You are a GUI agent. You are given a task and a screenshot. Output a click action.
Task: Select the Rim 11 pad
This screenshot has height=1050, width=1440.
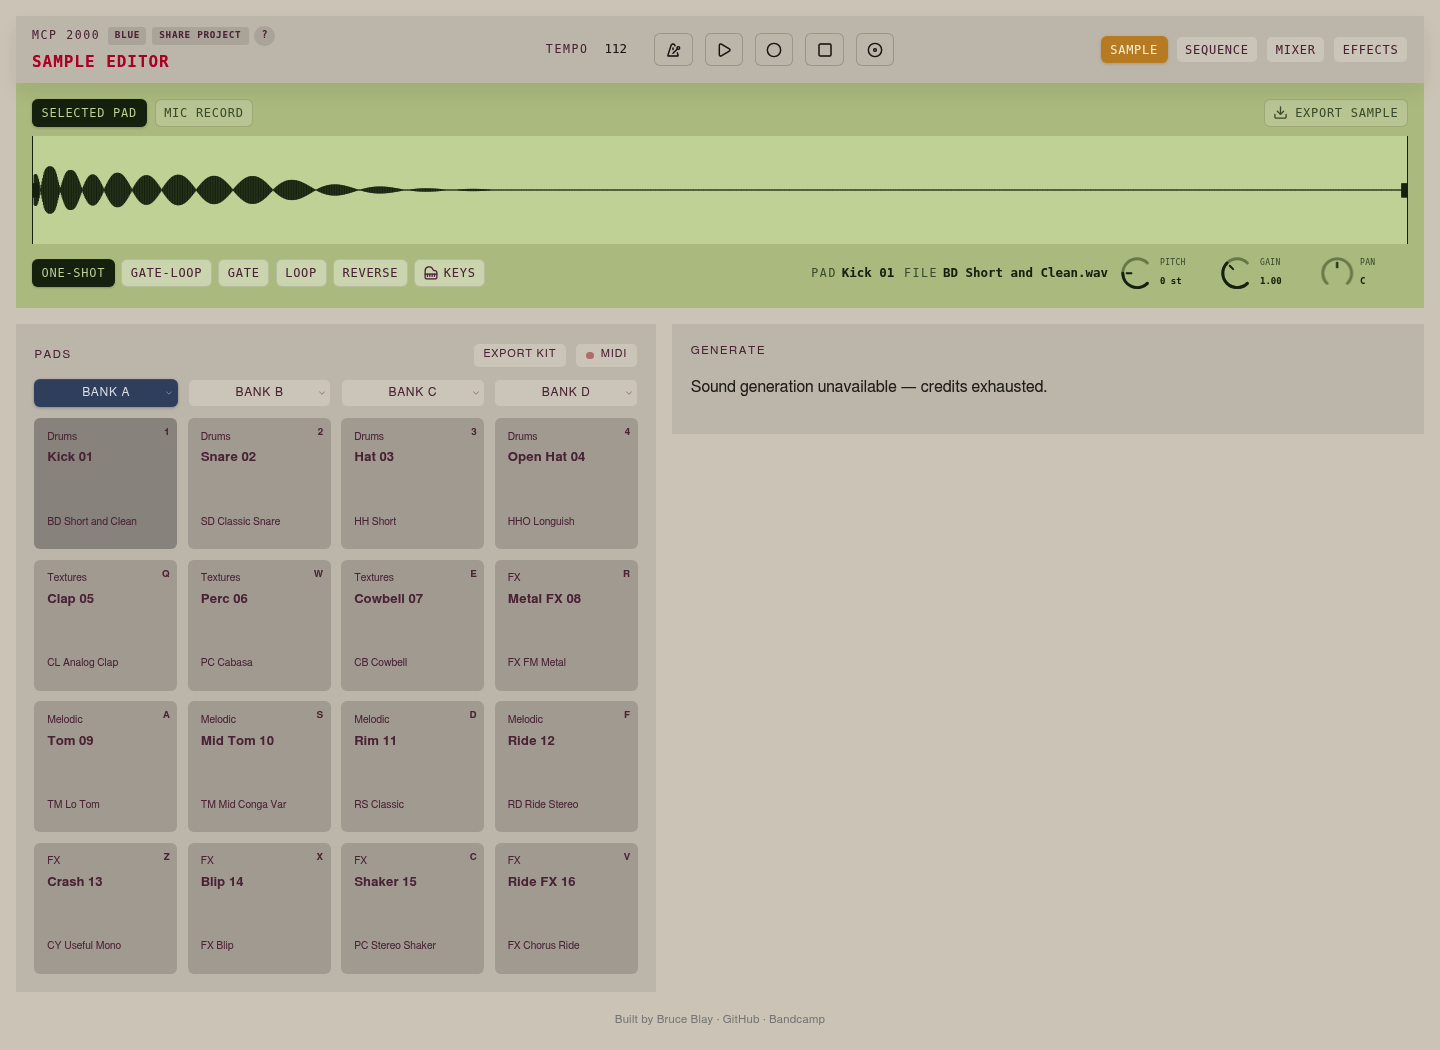(x=413, y=767)
